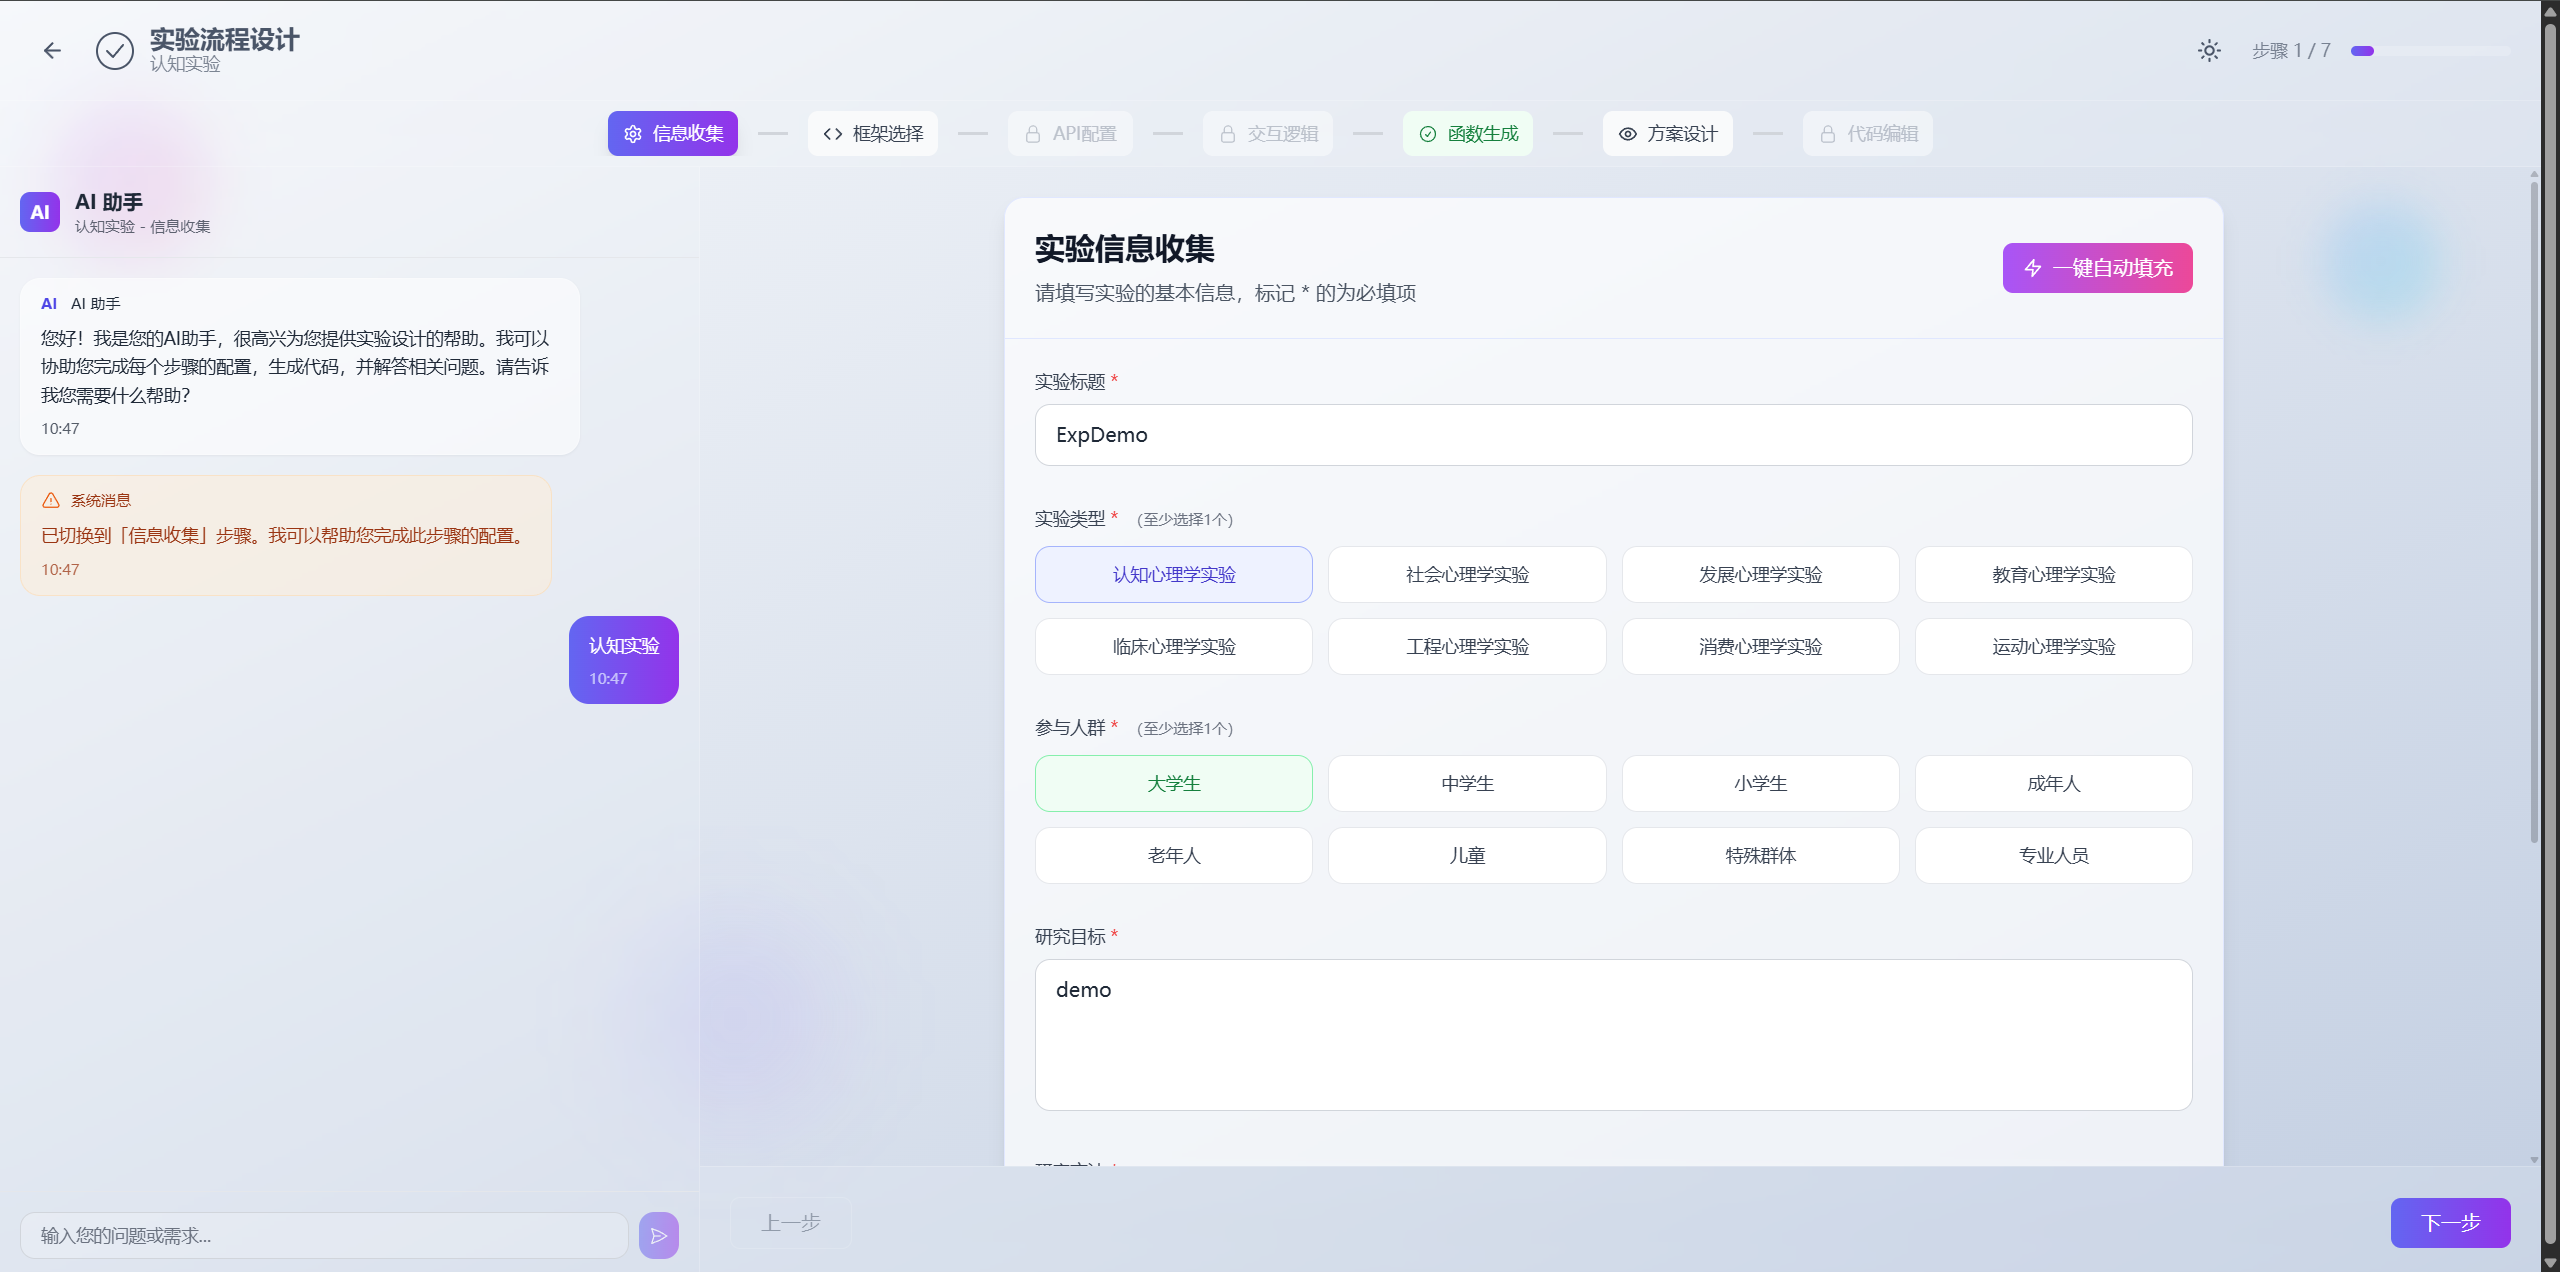Screen dimensions: 2560x1272
Task: Open the 代码编辑 step
Action: coord(1868,133)
